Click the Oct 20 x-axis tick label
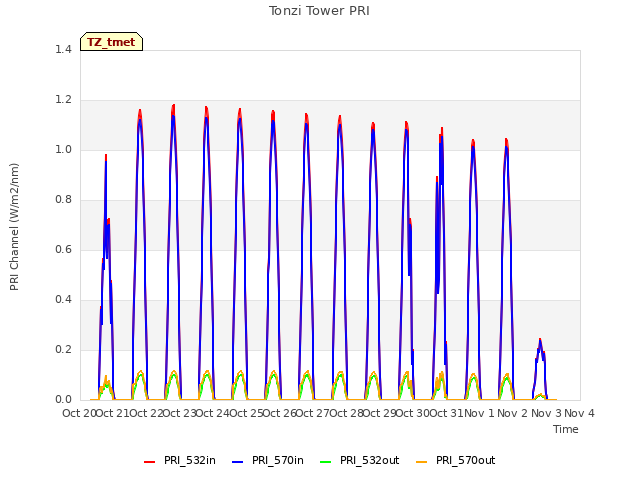This screenshot has height=480, width=640. (x=79, y=413)
